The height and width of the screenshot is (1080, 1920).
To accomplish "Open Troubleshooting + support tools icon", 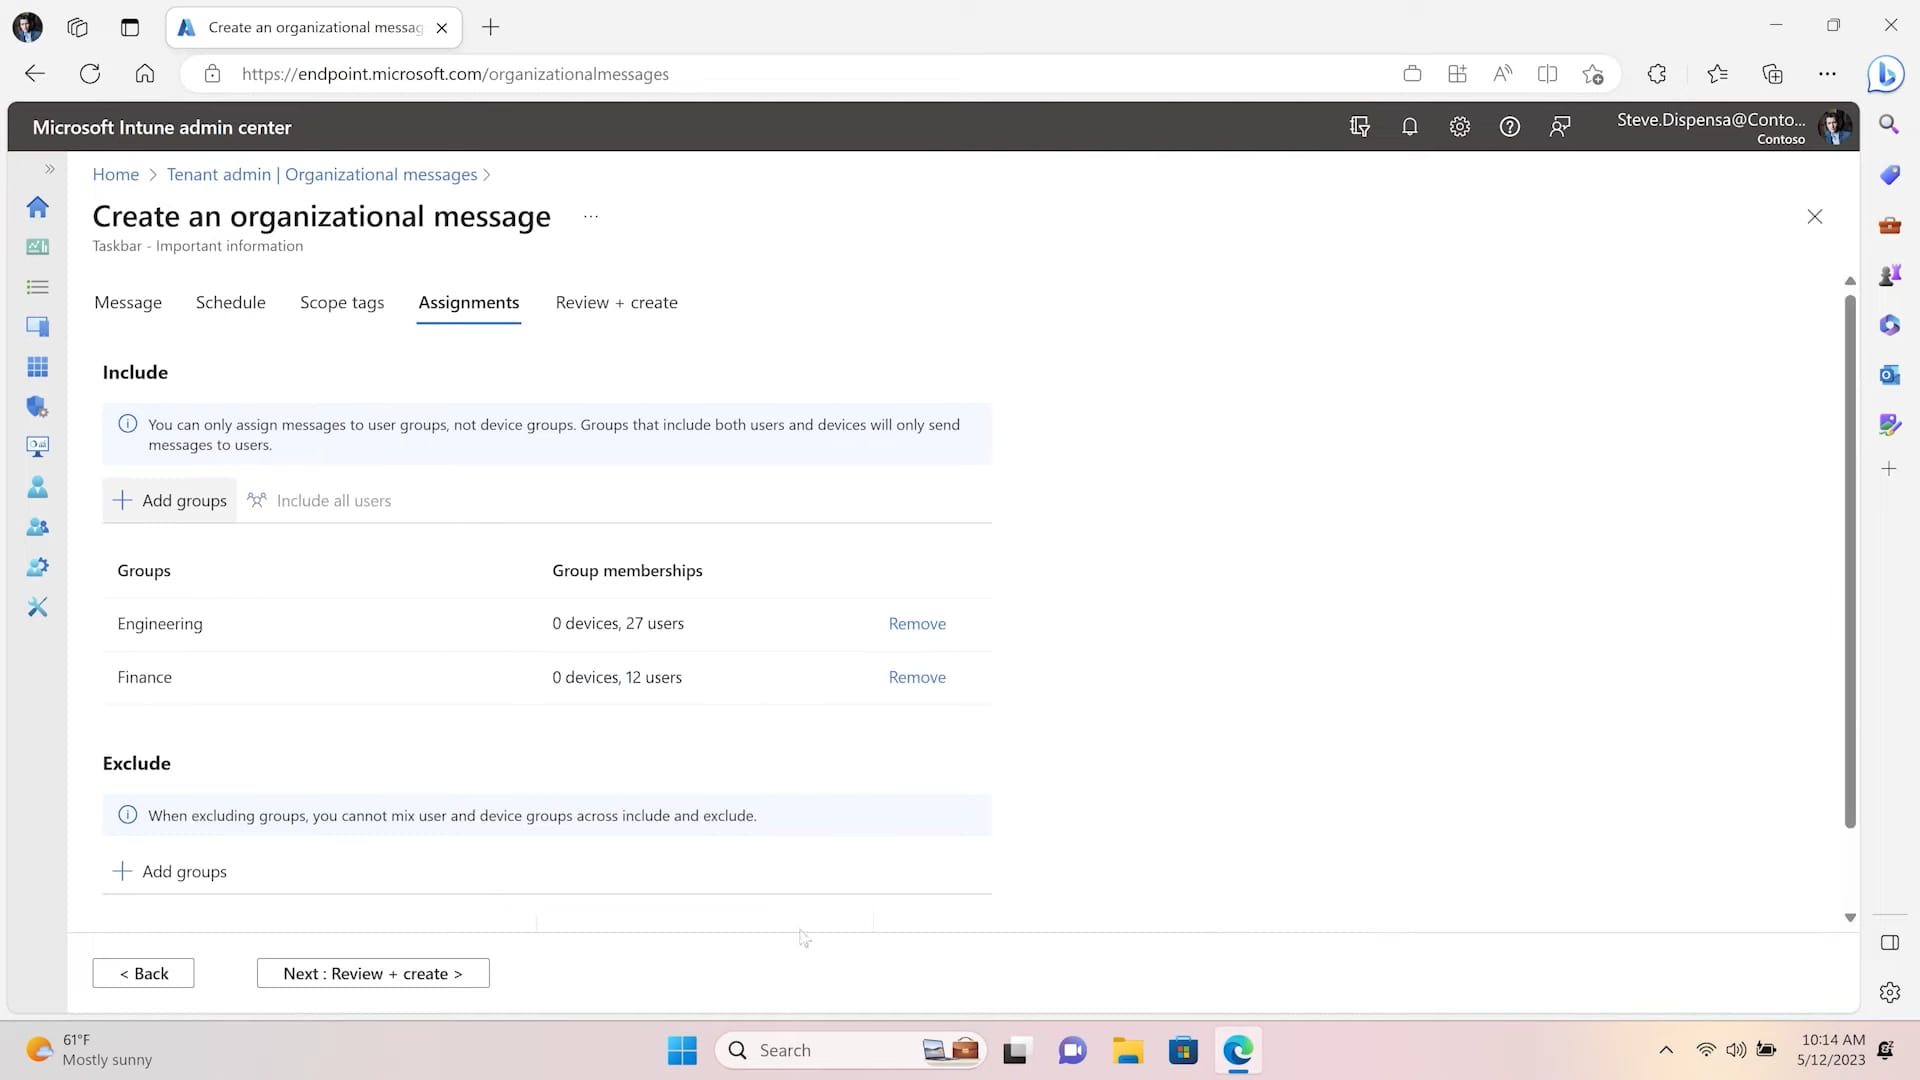I will point(37,607).
